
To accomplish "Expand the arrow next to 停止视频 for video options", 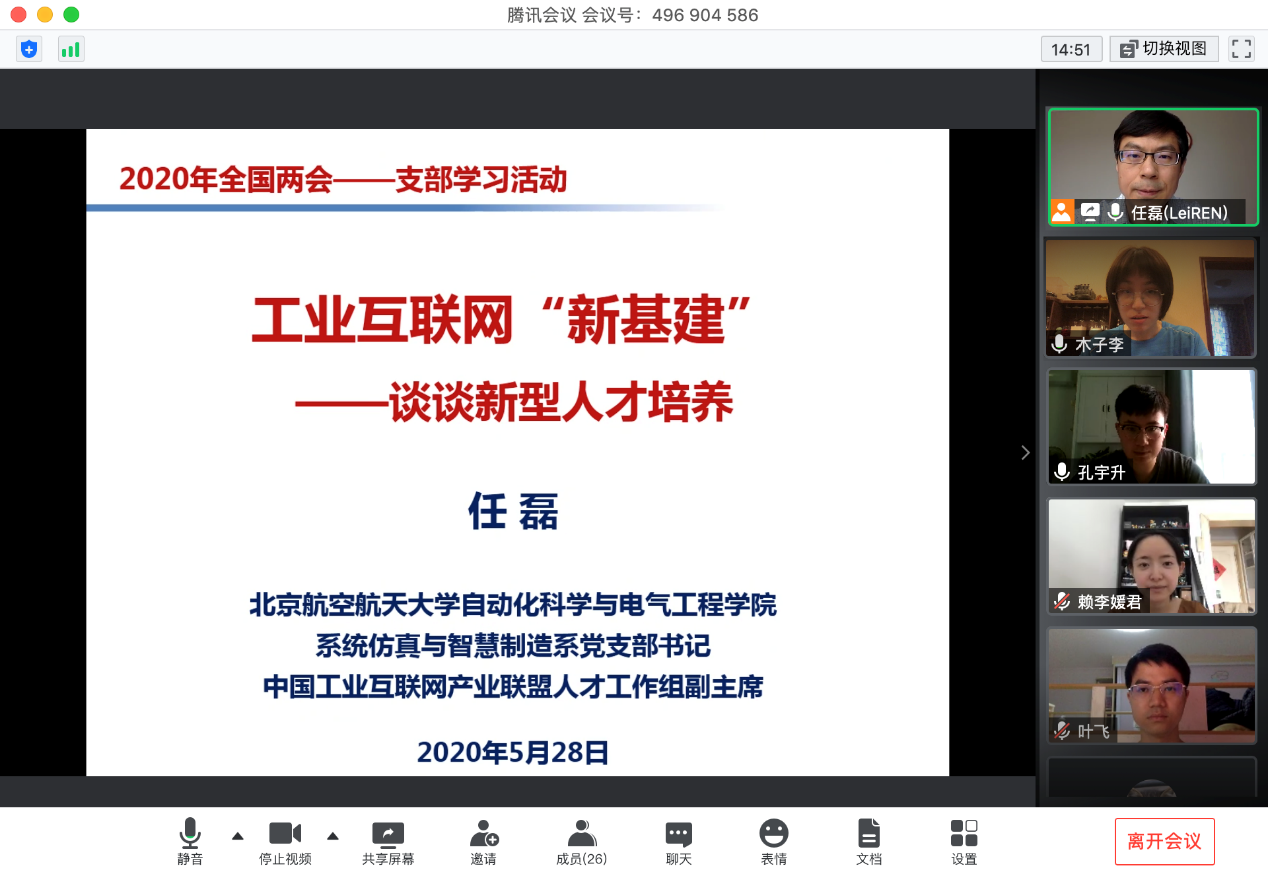I will 333,836.
